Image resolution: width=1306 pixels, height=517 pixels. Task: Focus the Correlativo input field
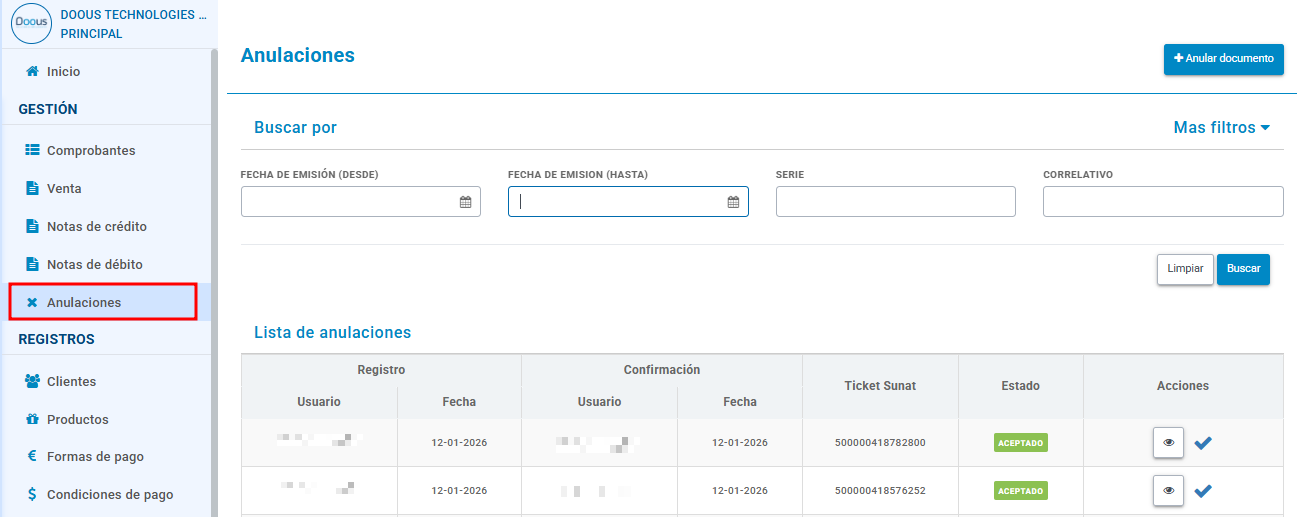[x=1163, y=201]
